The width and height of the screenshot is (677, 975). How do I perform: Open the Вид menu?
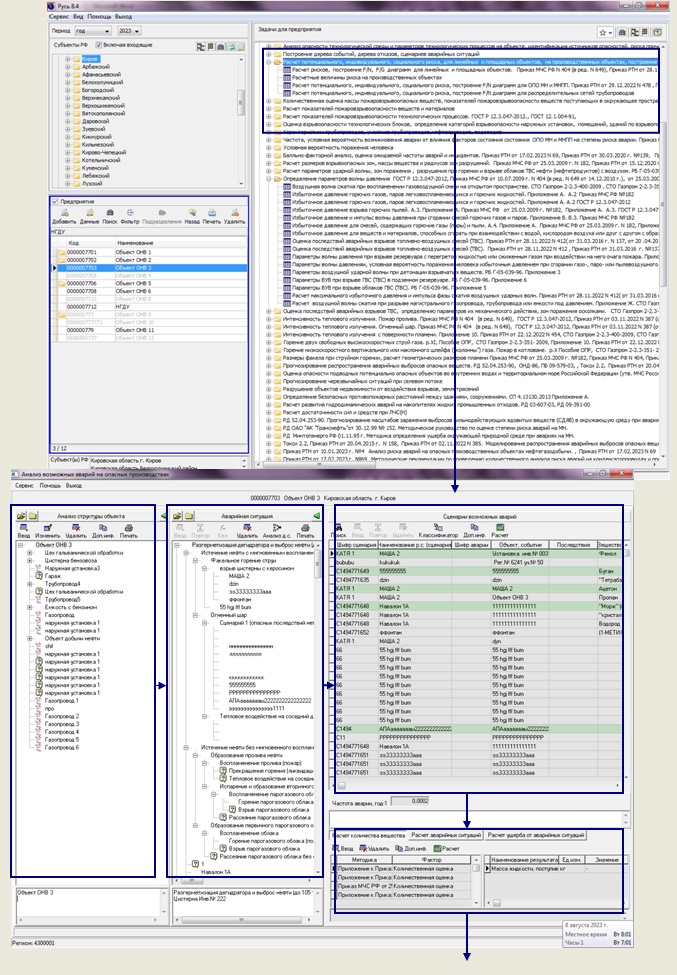tap(79, 17)
